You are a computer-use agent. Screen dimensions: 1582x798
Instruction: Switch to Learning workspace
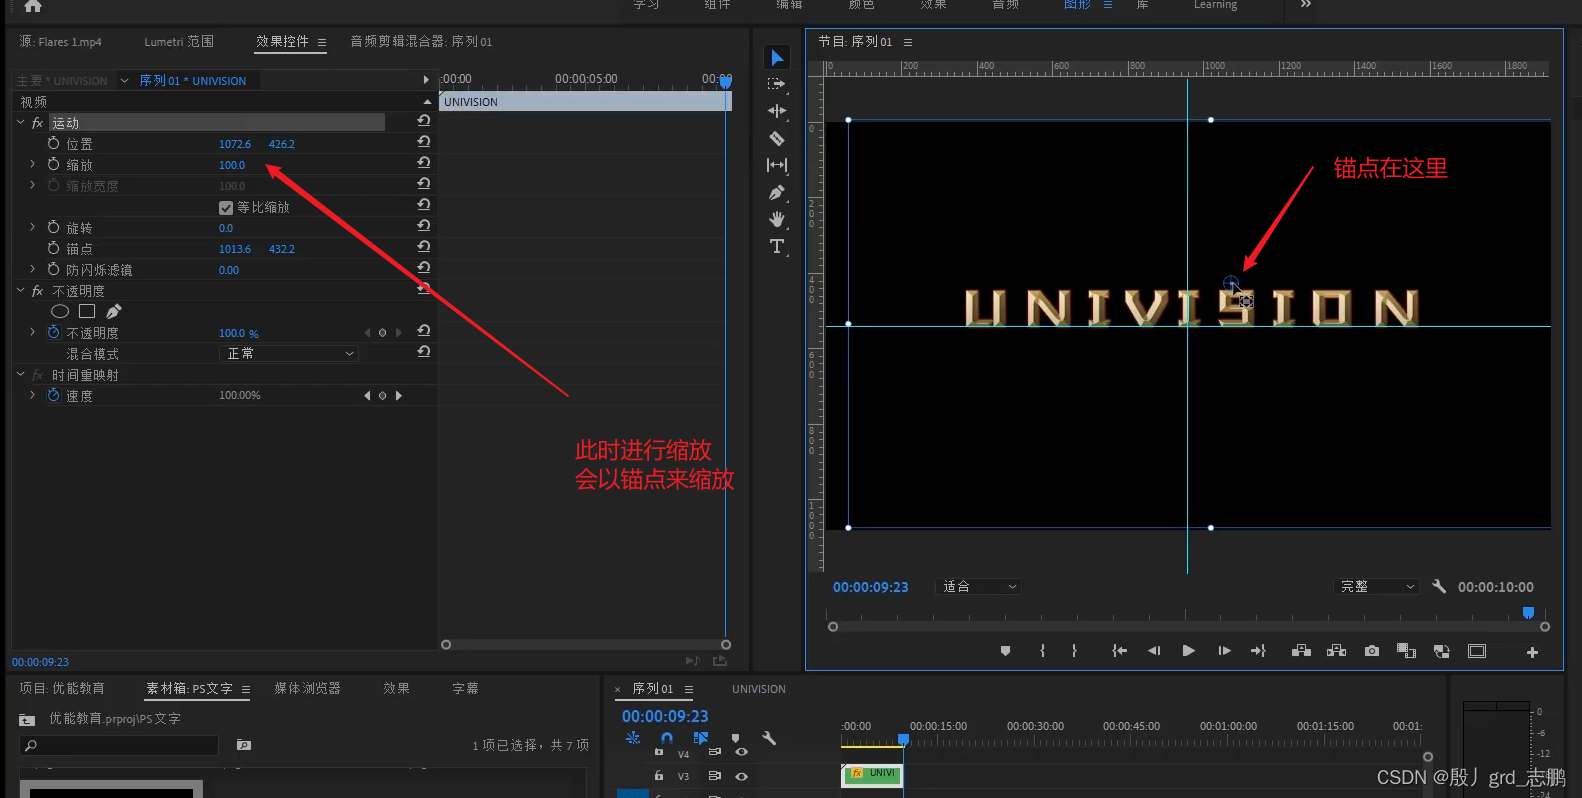point(1215,5)
